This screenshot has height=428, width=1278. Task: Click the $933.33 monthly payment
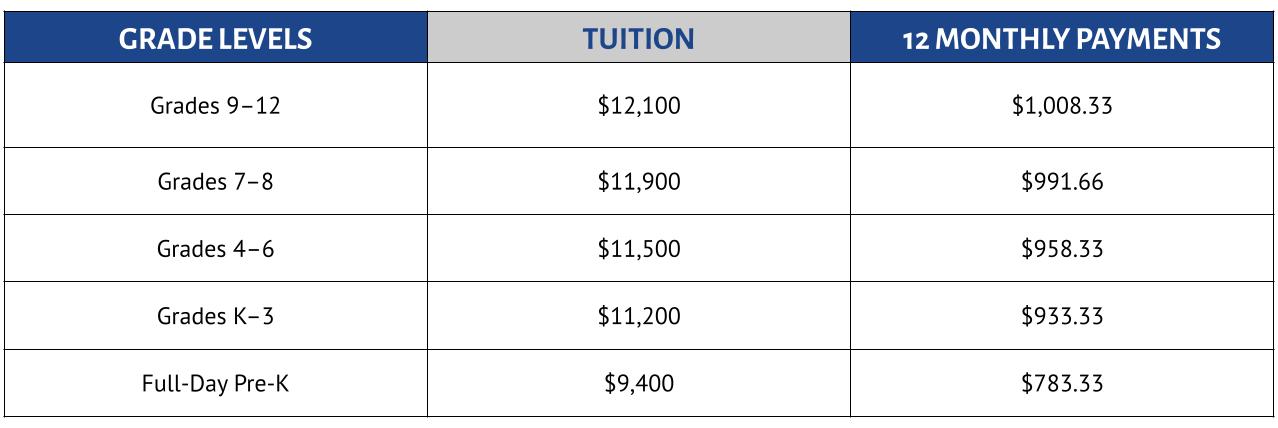pyautogui.click(x=1061, y=316)
